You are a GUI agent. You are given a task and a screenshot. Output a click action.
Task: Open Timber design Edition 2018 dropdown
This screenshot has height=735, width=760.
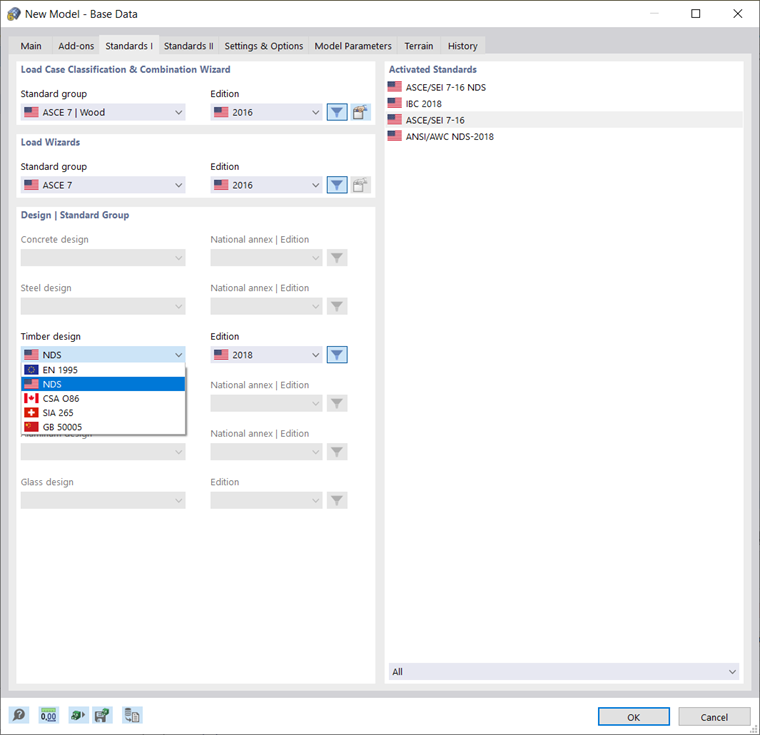(x=266, y=355)
